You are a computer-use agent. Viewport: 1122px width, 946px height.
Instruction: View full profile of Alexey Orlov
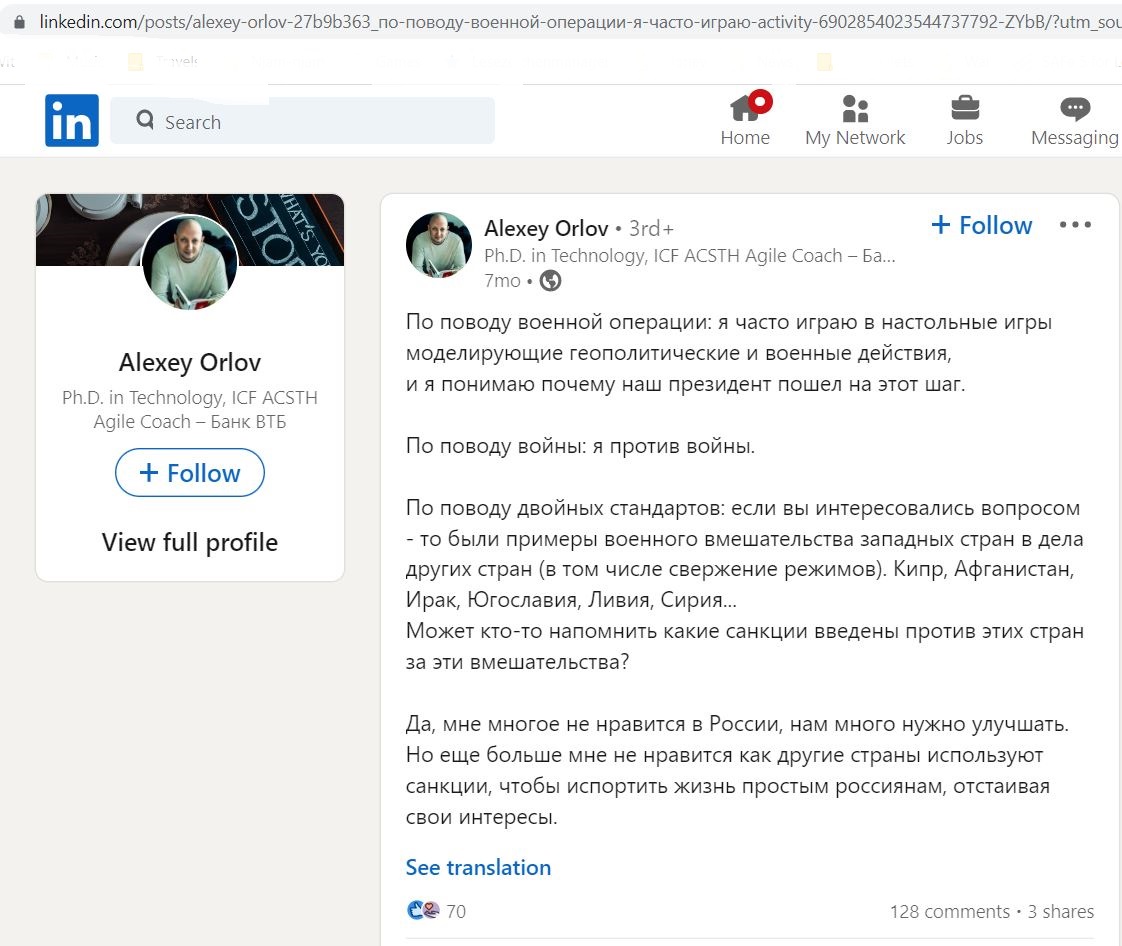pyautogui.click(x=190, y=542)
